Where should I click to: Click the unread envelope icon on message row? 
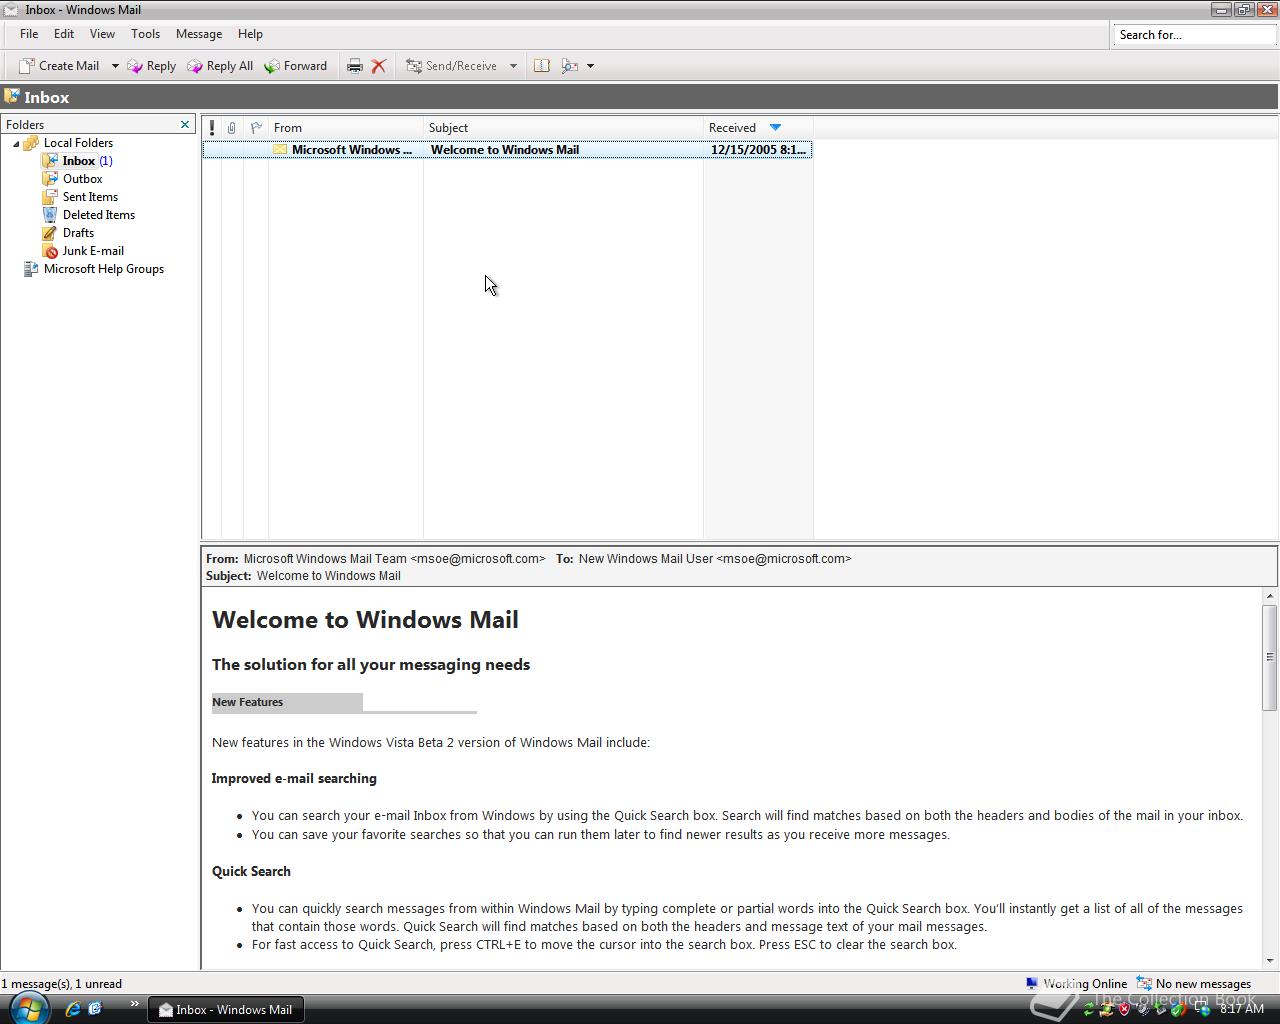[280, 150]
